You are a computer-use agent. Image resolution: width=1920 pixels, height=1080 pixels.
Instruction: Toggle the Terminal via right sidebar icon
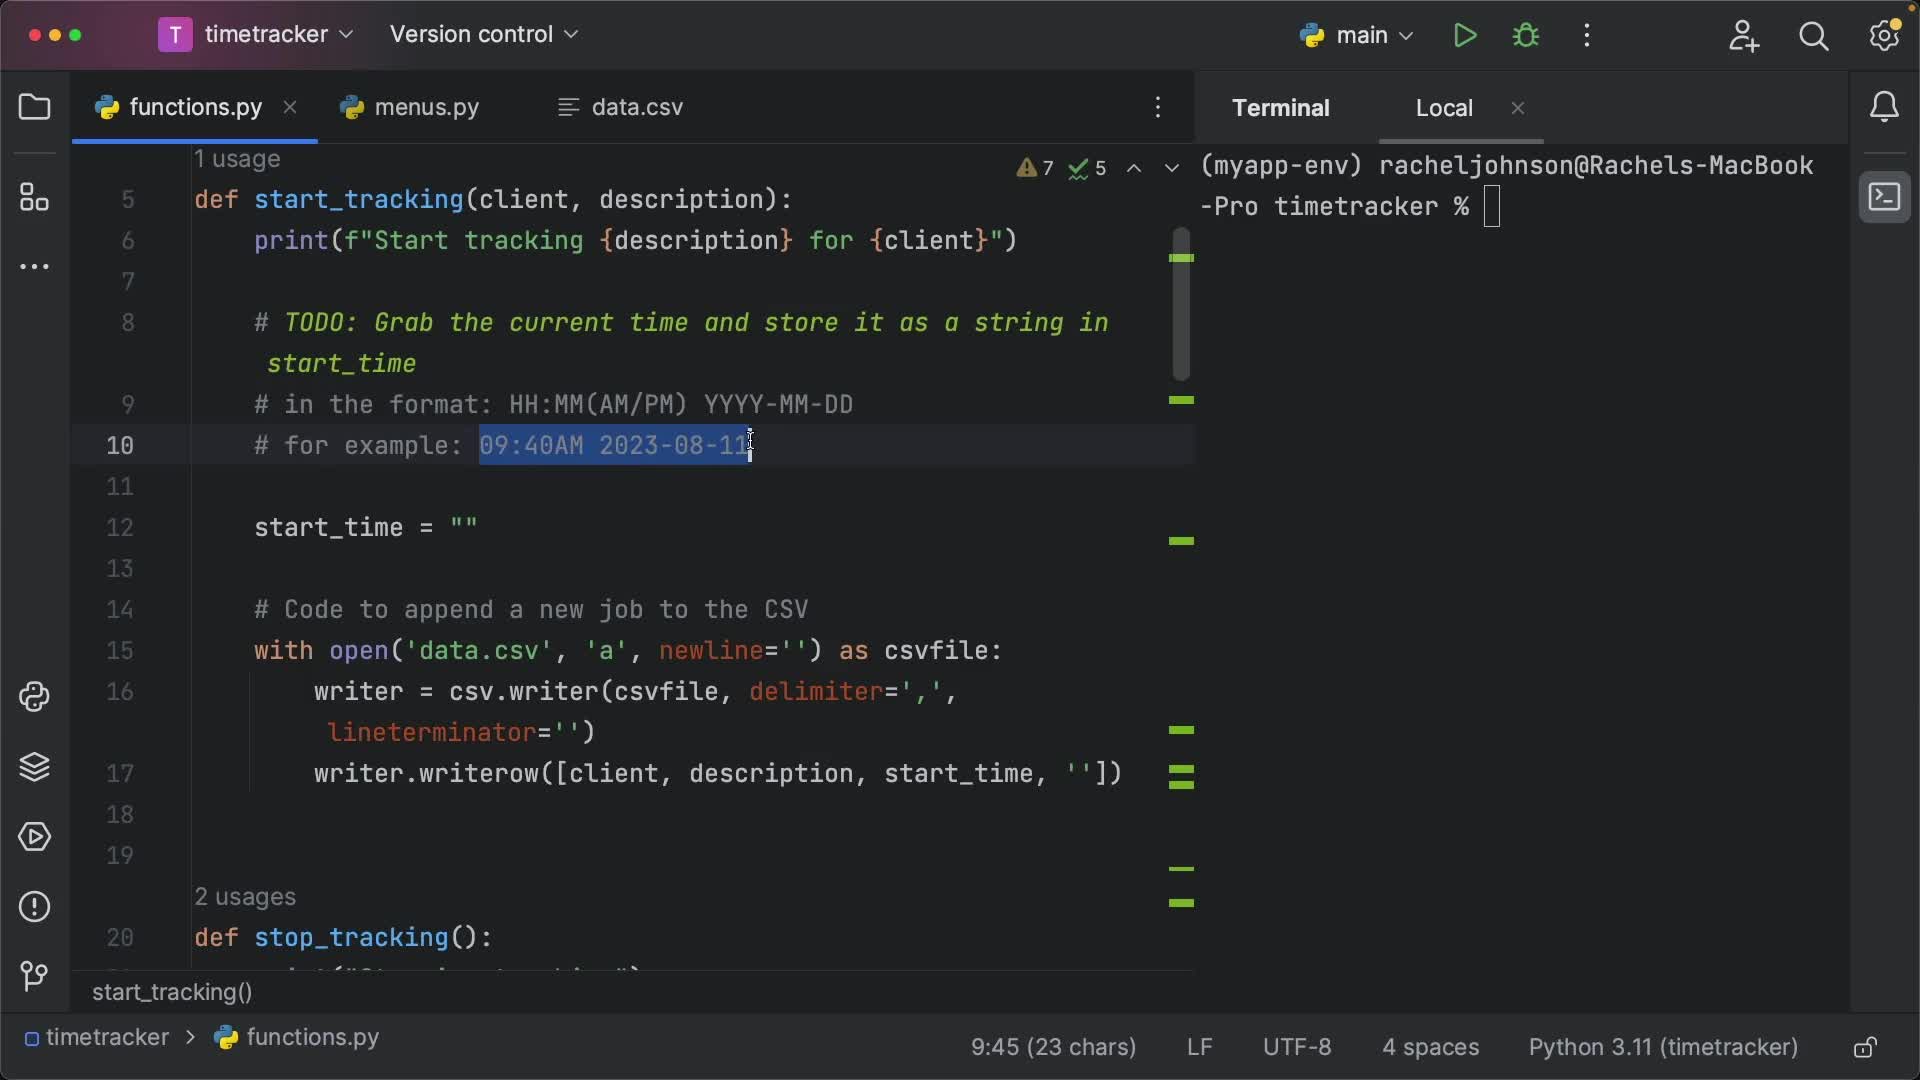click(1886, 197)
